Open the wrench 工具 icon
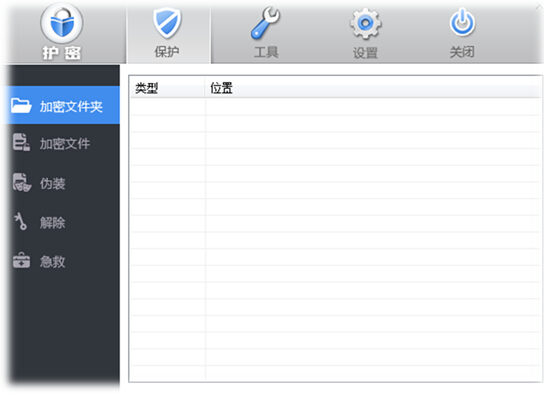 265,23
